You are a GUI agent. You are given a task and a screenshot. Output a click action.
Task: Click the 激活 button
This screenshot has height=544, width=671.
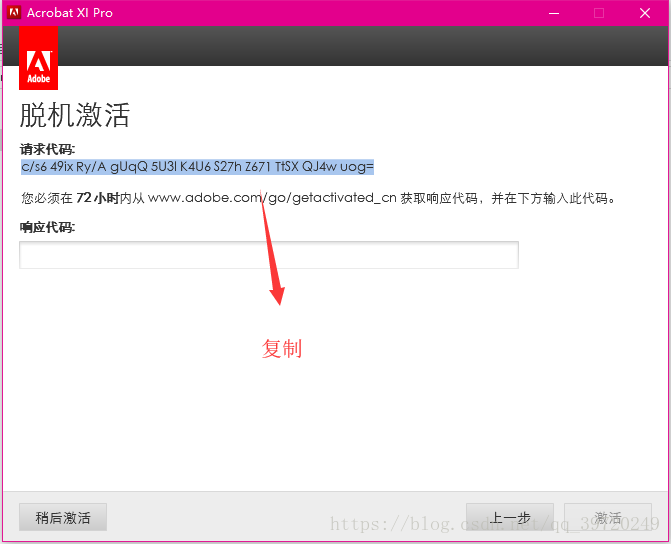pos(608,517)
